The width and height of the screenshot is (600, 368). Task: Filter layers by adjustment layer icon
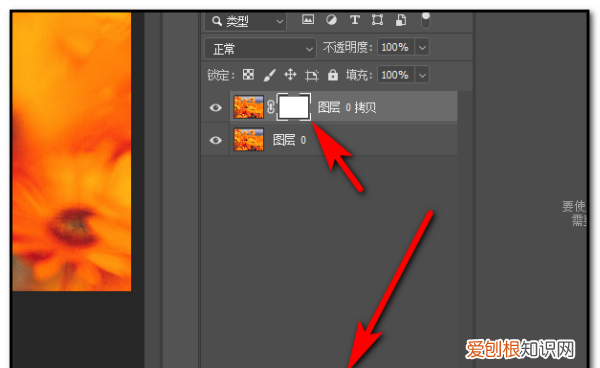pos(331,20)
